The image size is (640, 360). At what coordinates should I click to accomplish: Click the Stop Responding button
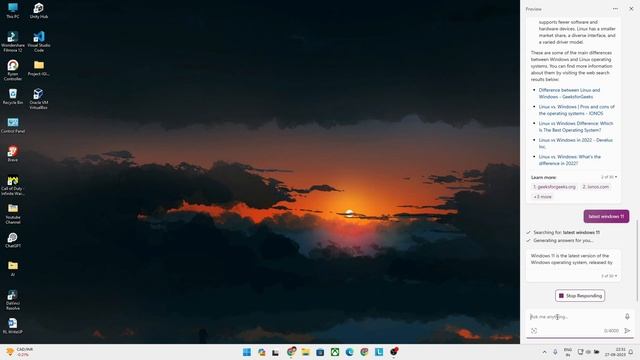pos(580,296)
